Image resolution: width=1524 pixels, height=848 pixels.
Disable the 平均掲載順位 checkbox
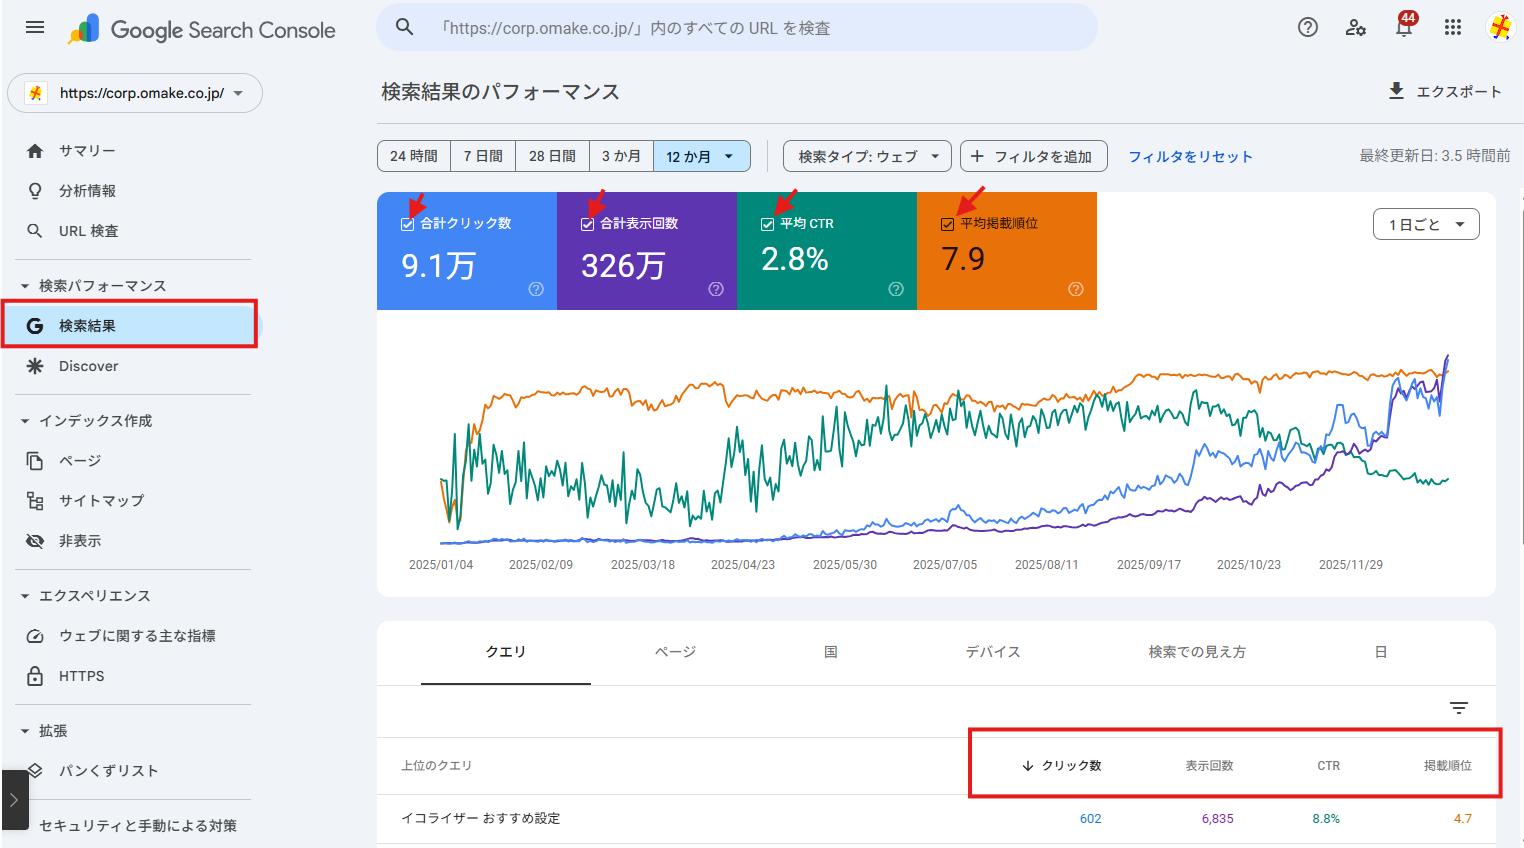point(947,224)
